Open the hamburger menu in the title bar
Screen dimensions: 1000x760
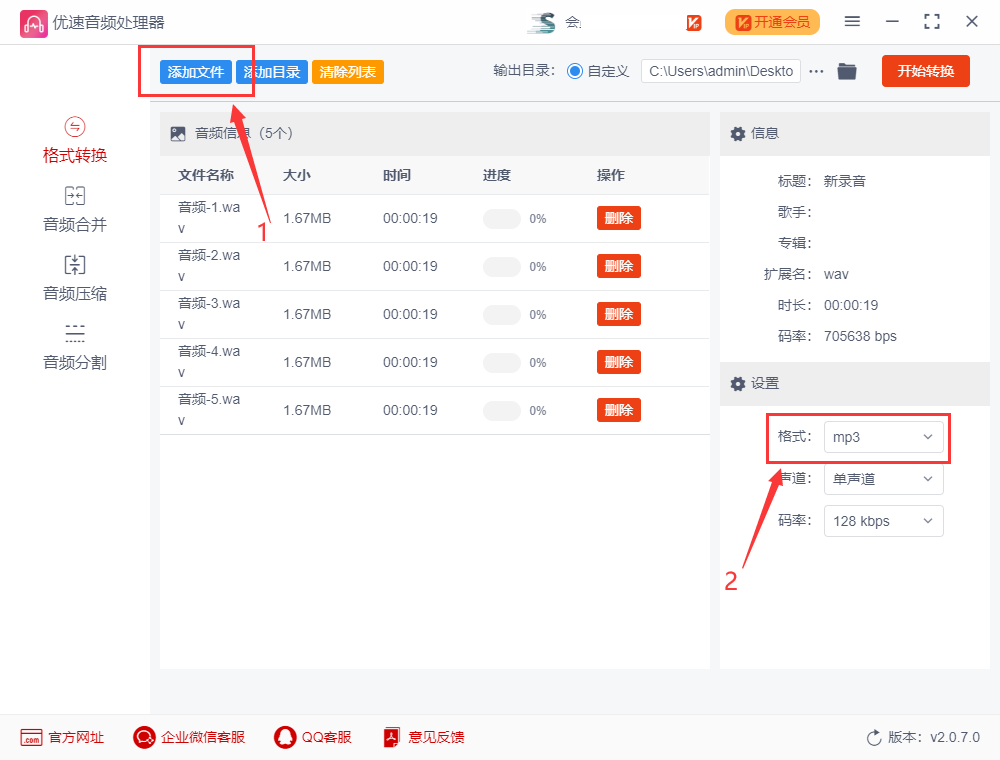(x=852, y=20)
